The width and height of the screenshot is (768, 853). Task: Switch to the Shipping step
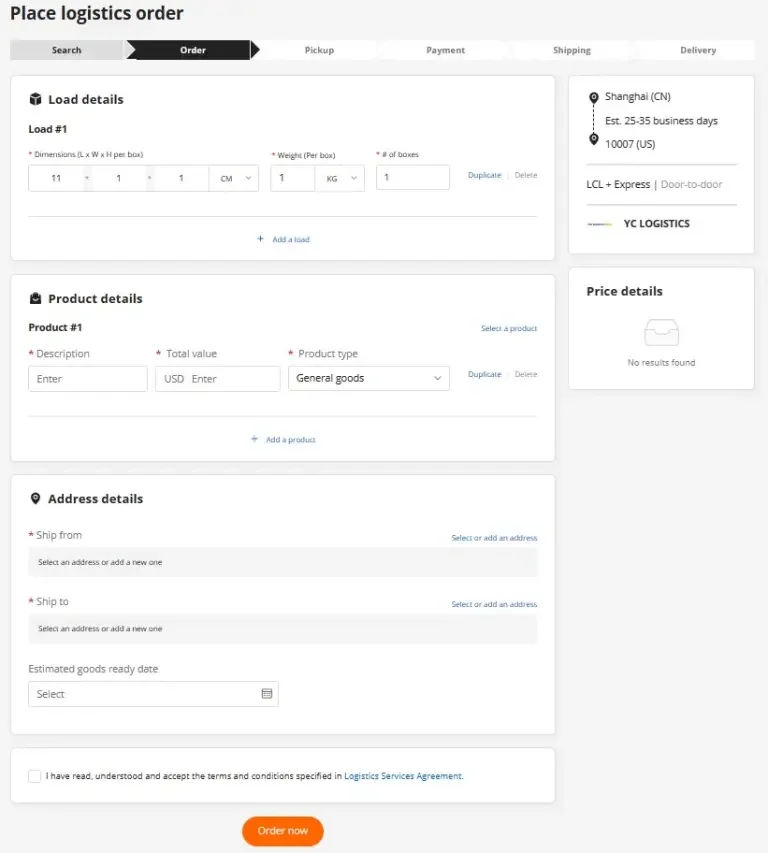pyautogui.click(x=571, y=49)
